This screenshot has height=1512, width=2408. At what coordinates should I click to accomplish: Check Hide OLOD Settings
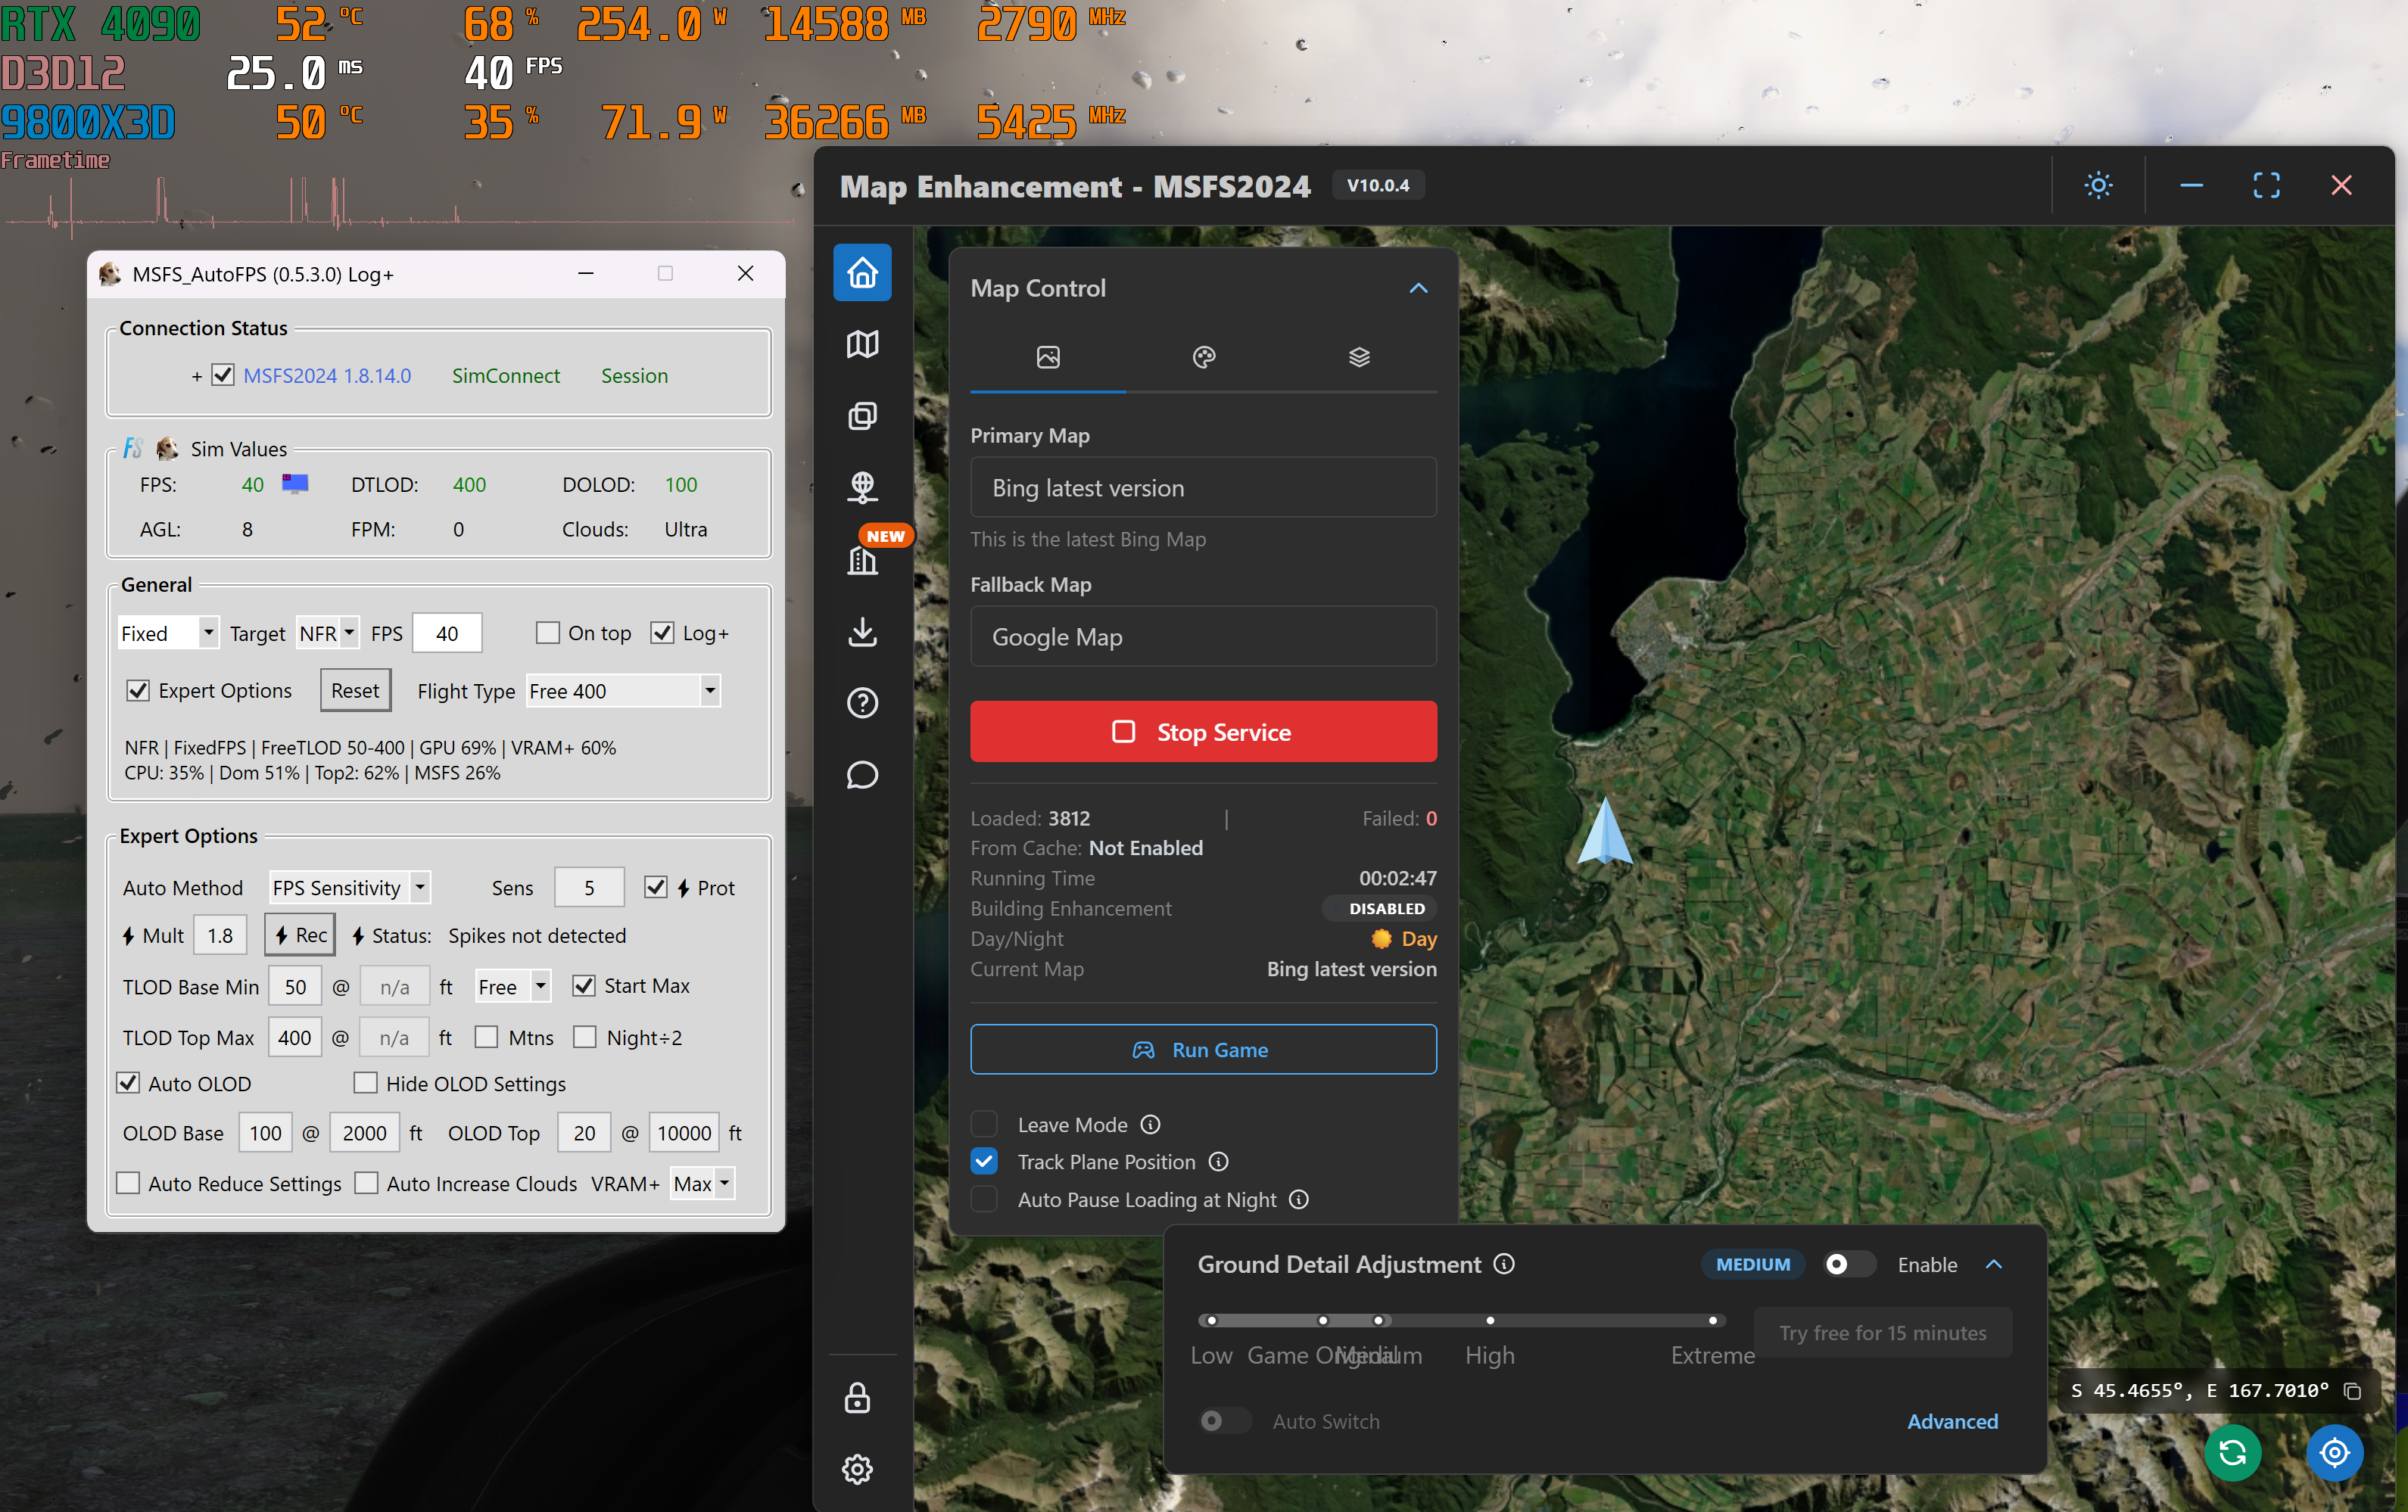click(365, 1084)
